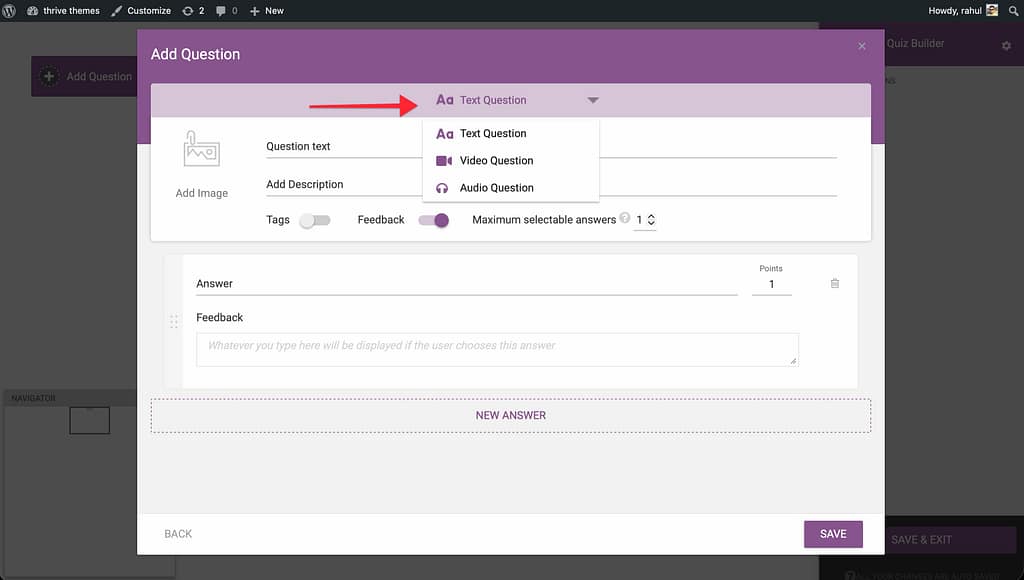The width and height of the screenshot is (1024, 580).
Task: Delete the answer using the trash icon
Action: [835, 284]
